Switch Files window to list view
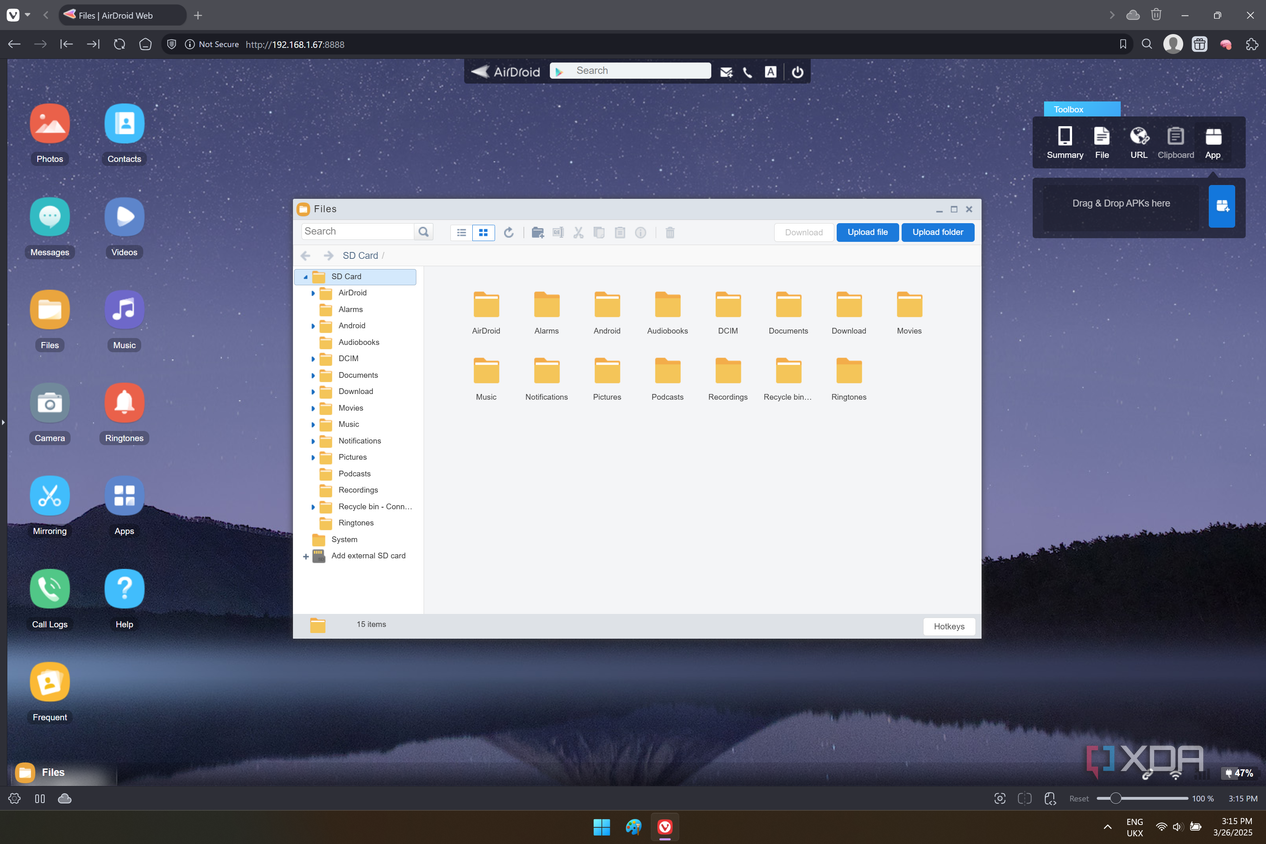 point(461,232)
